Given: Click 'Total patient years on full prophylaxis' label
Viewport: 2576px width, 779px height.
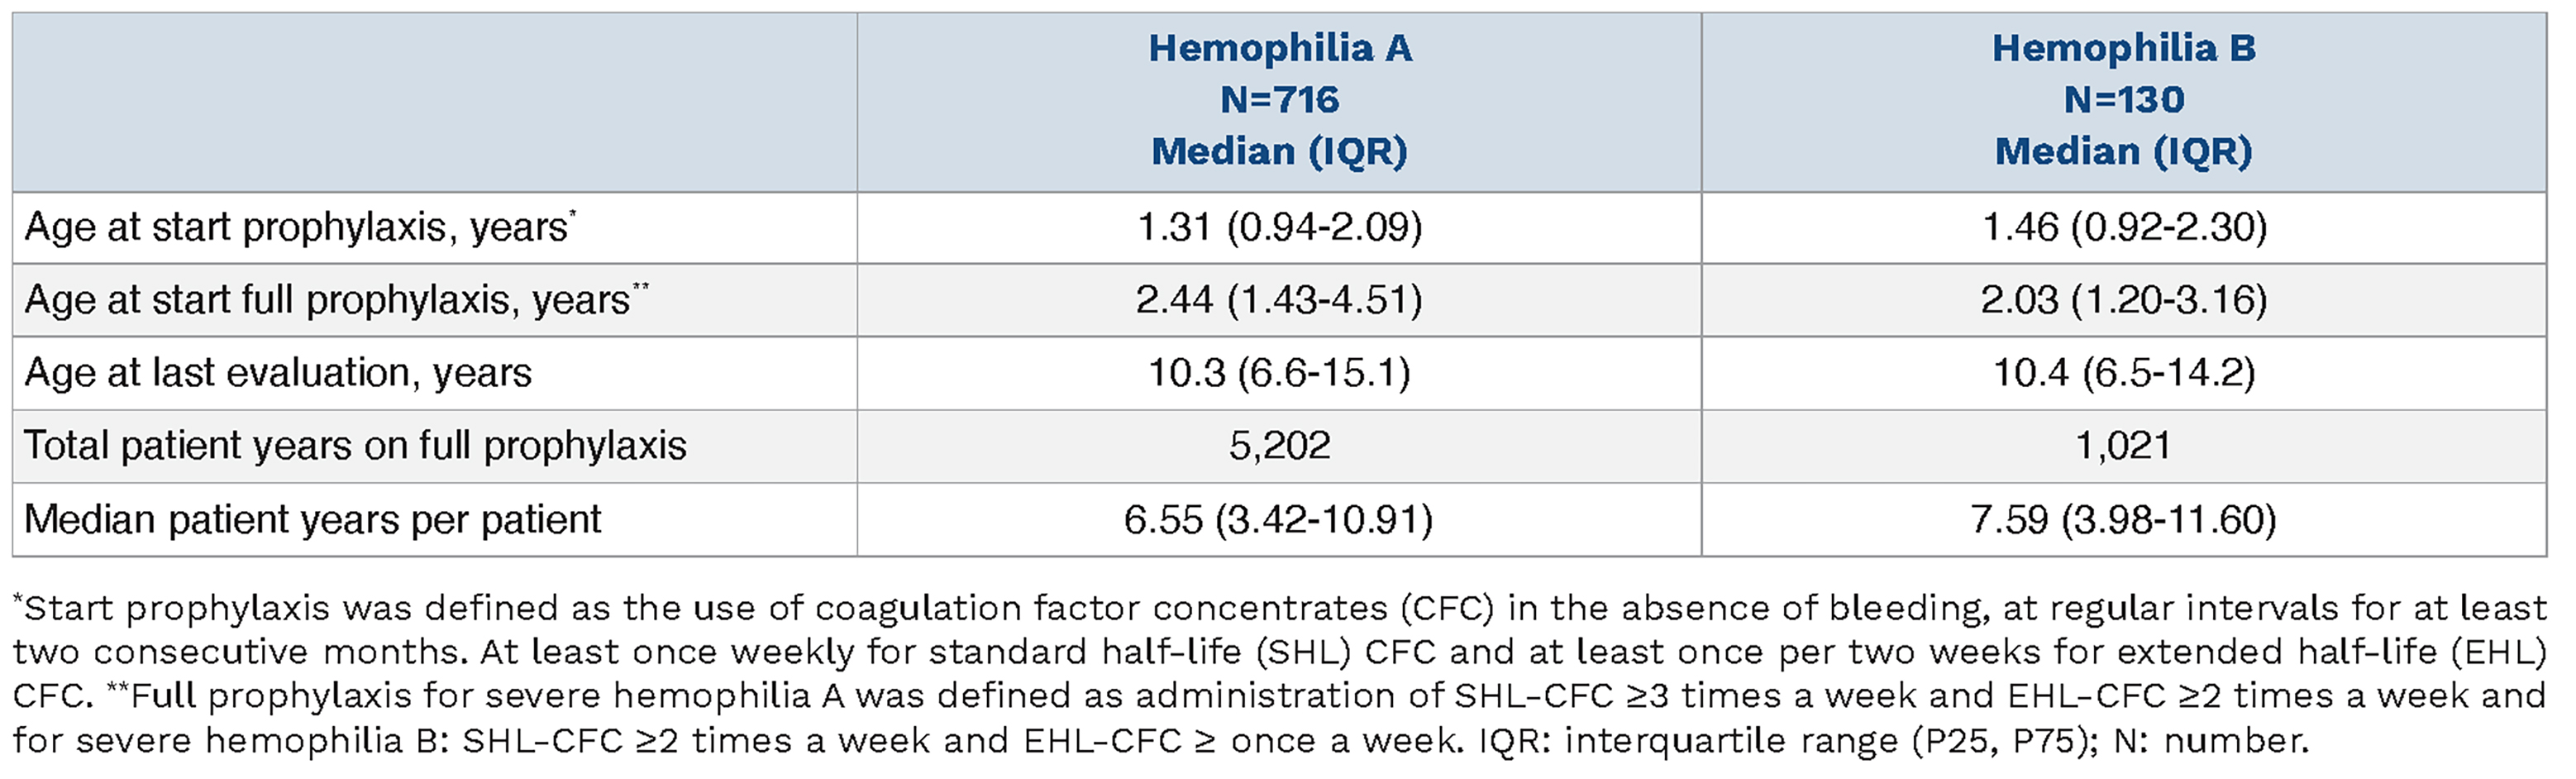Looking at the screenshot, I should (355, 446).
